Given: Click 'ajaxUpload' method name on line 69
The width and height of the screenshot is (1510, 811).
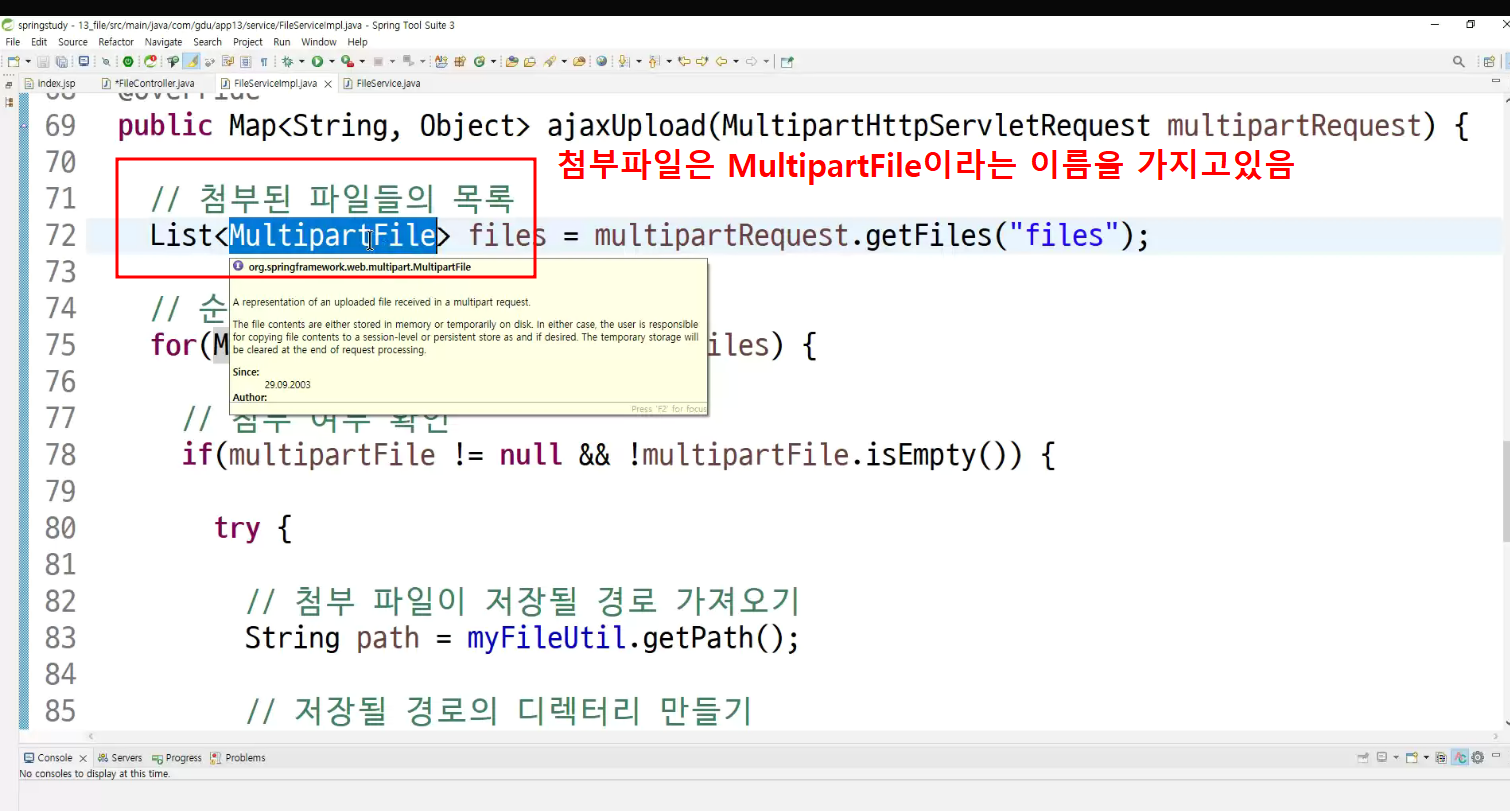Looking at the screenshot, I should (627, 126).
